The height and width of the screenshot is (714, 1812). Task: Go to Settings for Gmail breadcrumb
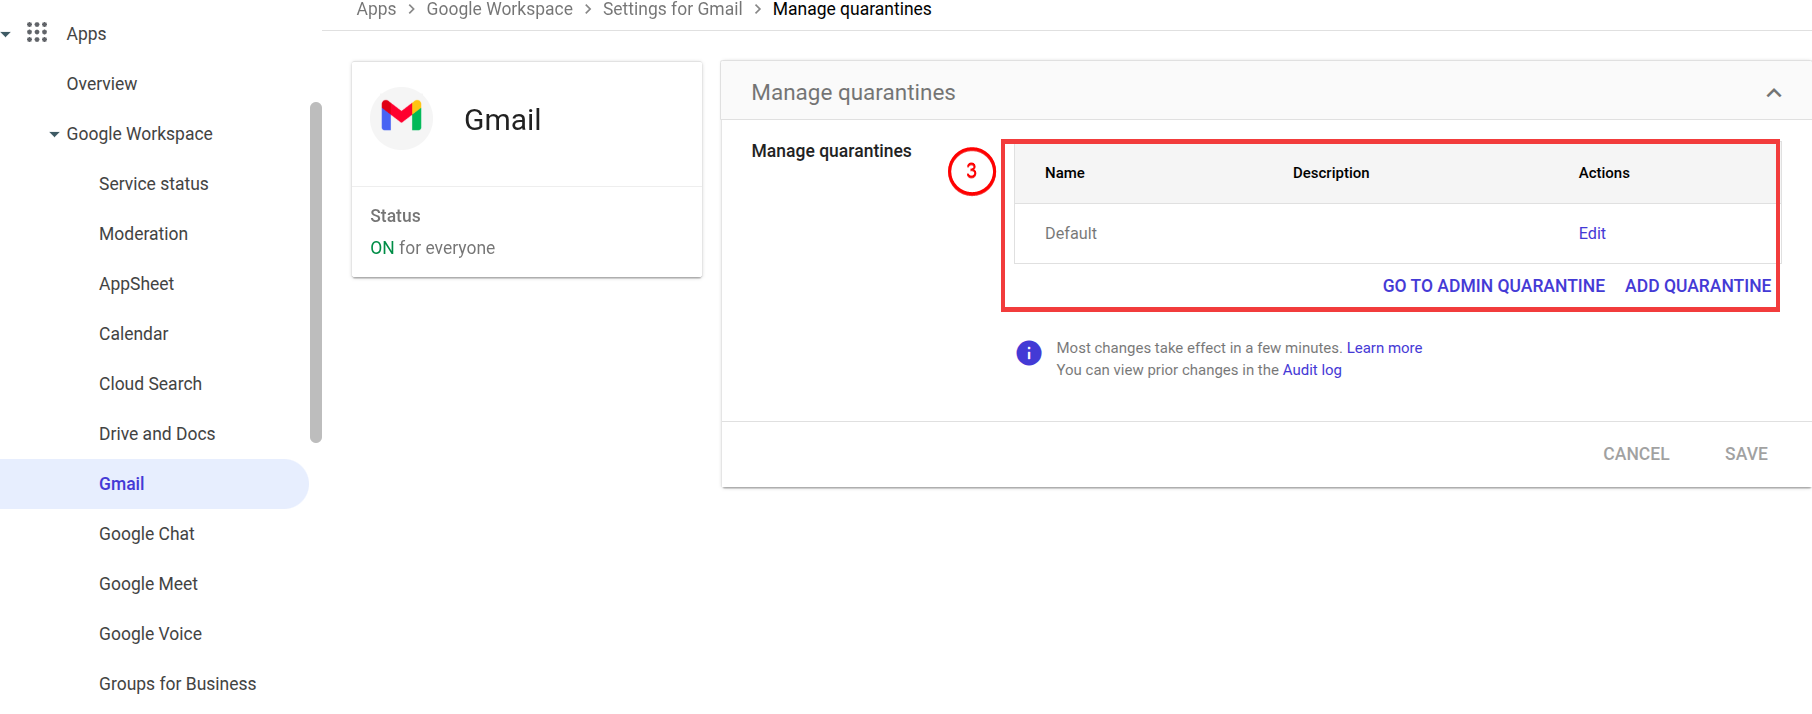[x=672, y=9]
